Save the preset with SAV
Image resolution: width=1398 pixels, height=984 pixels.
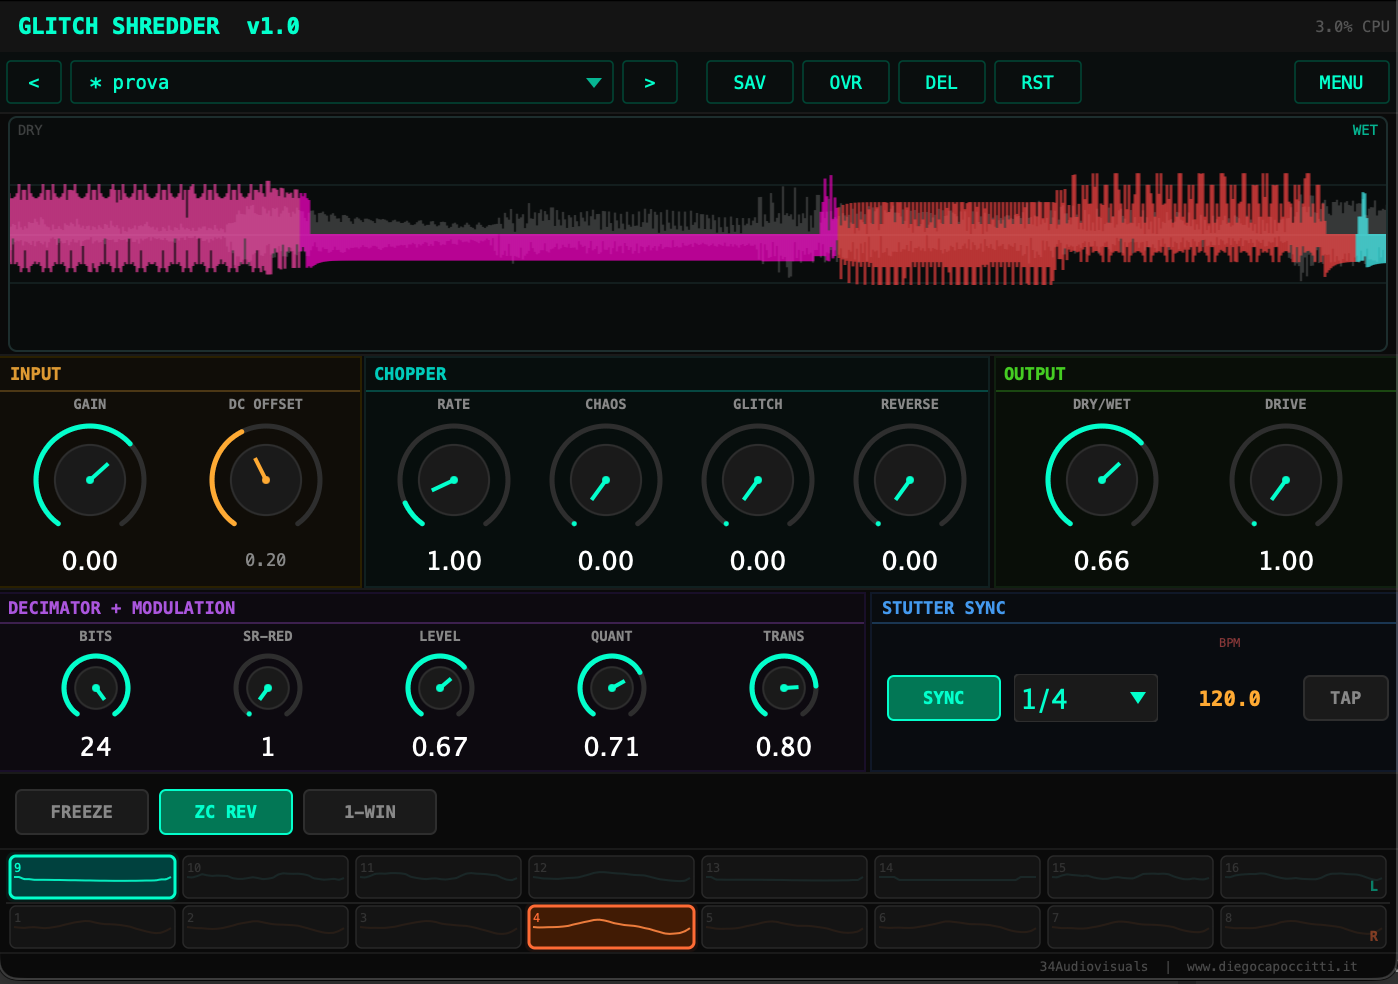749,83
